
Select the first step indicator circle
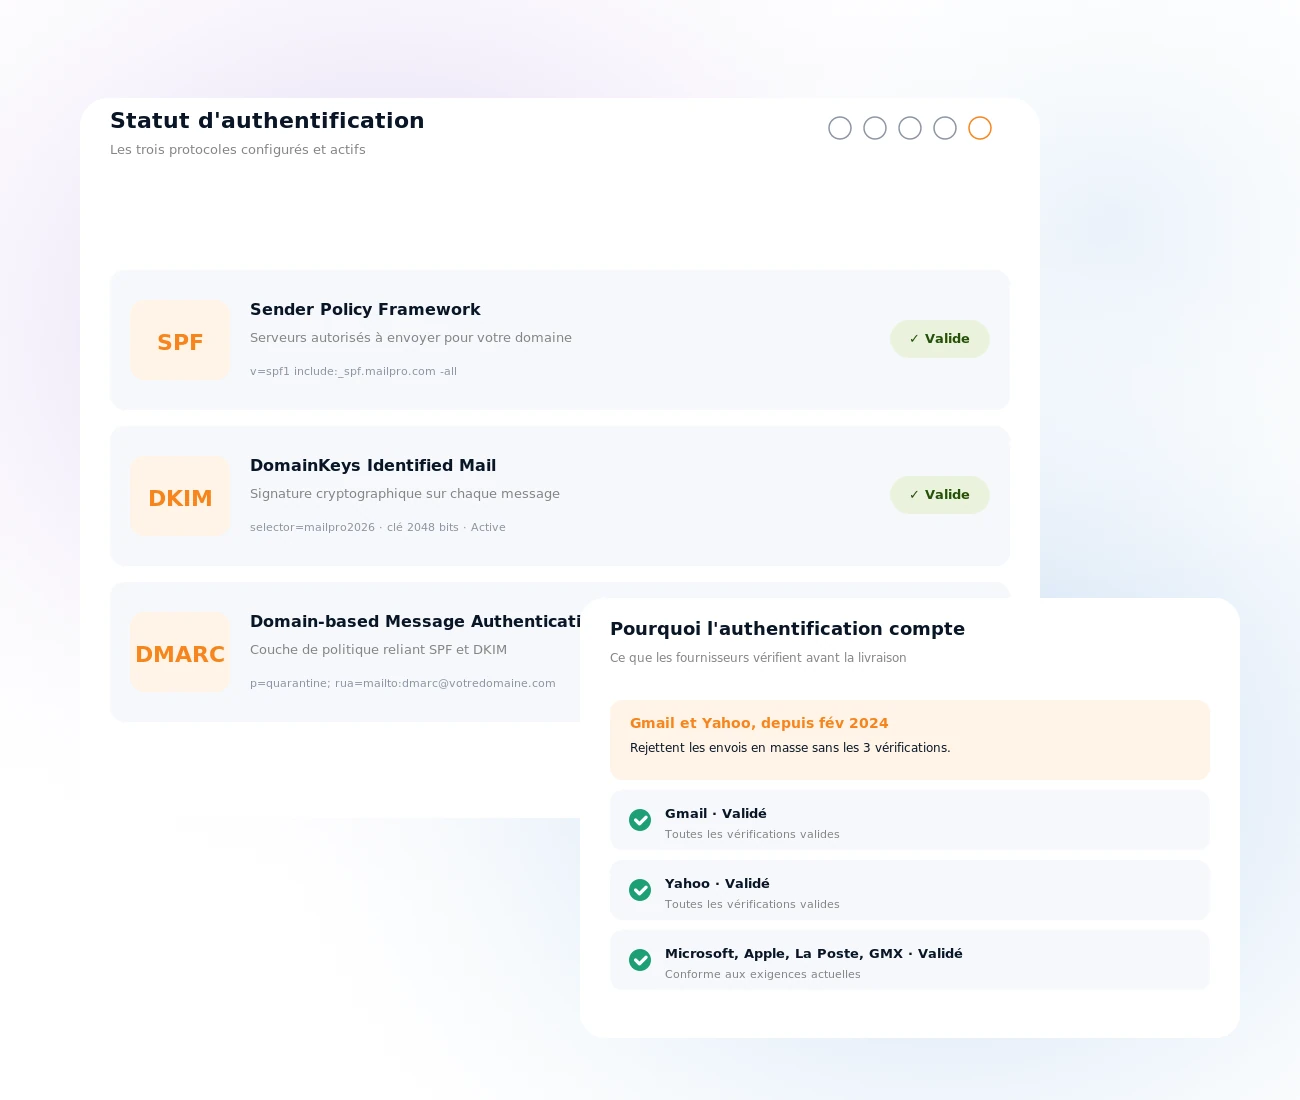click(840, 128)
